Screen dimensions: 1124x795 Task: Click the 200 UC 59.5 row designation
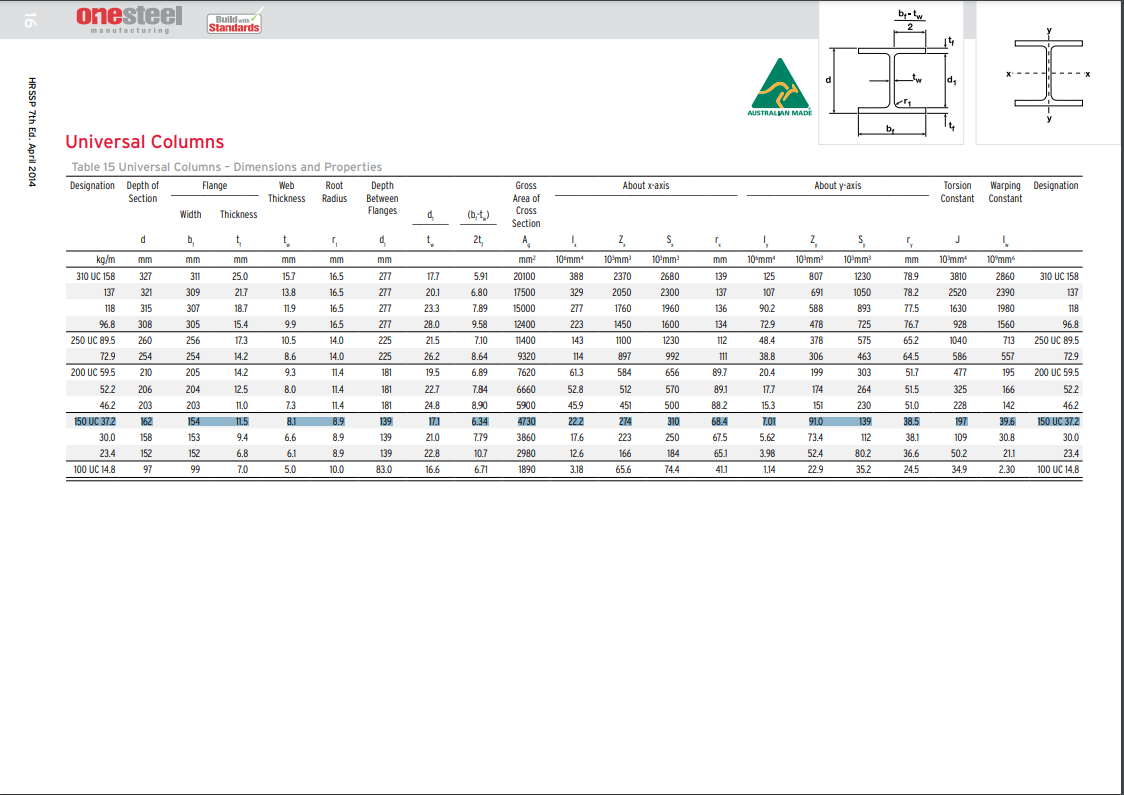[93, 373]
